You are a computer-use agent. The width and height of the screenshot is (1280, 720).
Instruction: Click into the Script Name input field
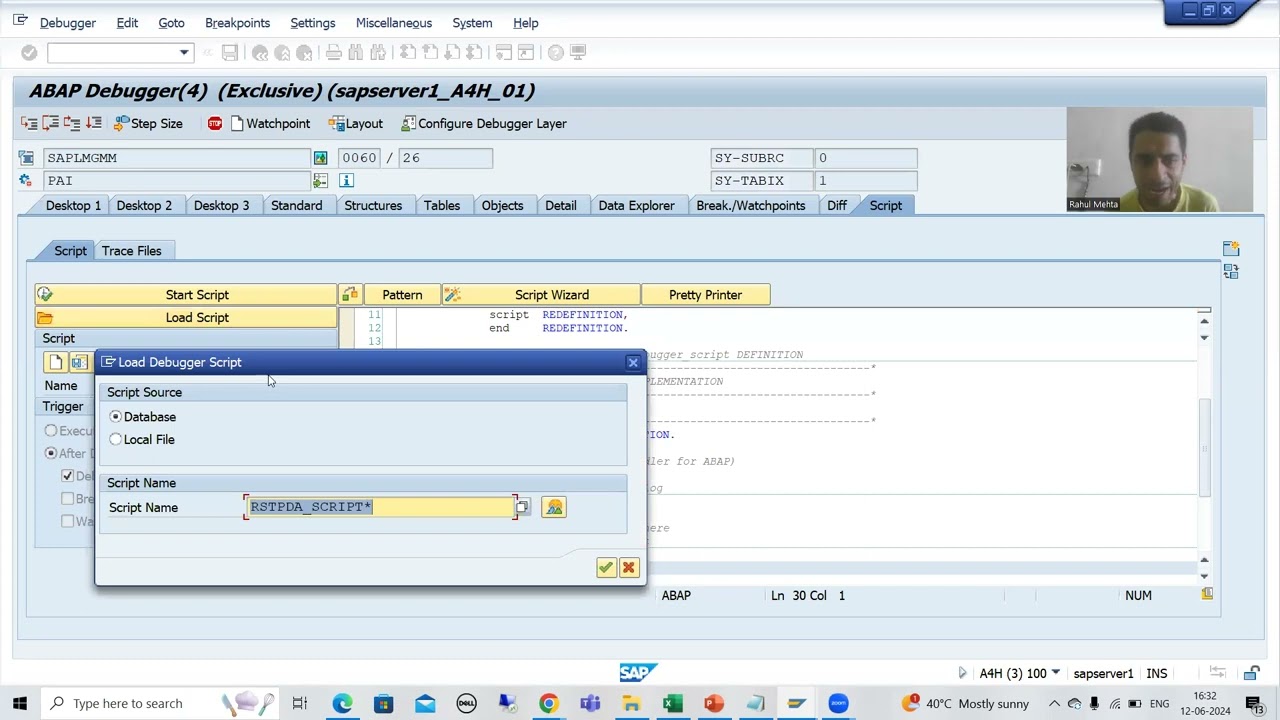[380, 507]
